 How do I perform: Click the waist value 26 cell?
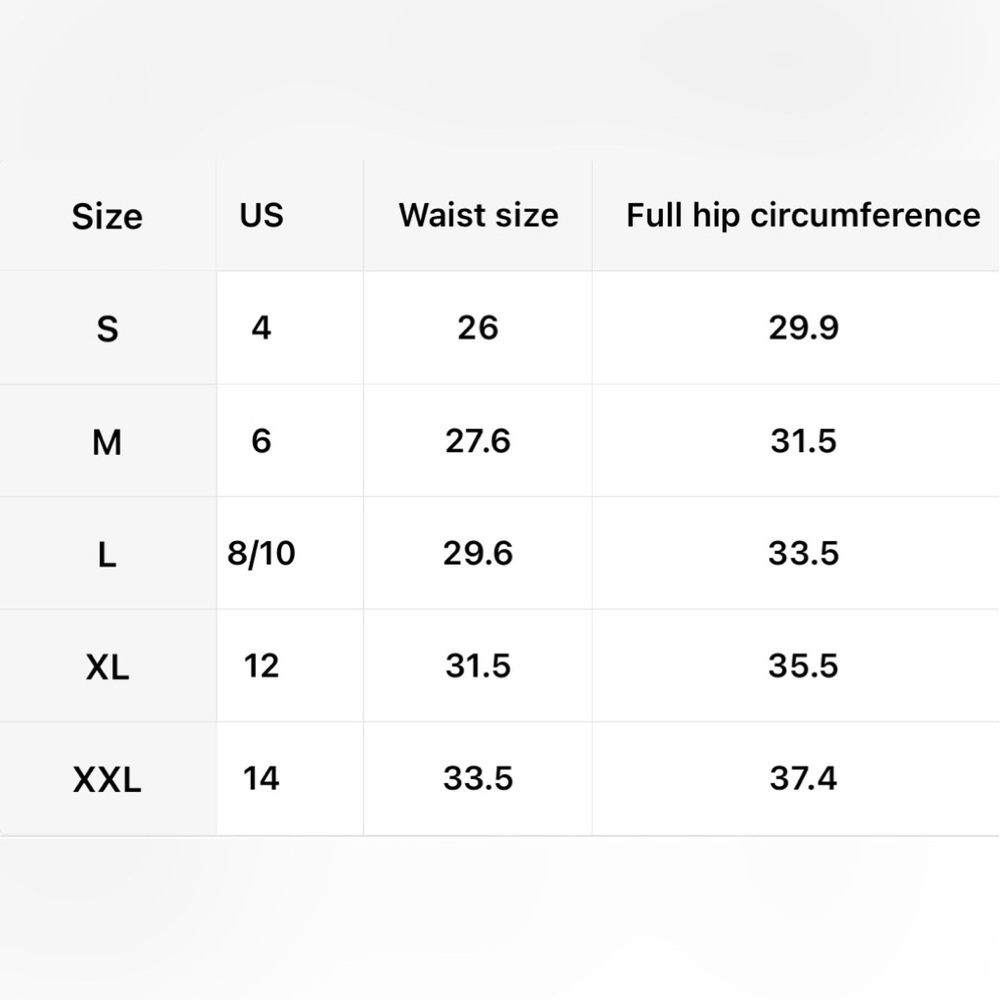point(478,328)
